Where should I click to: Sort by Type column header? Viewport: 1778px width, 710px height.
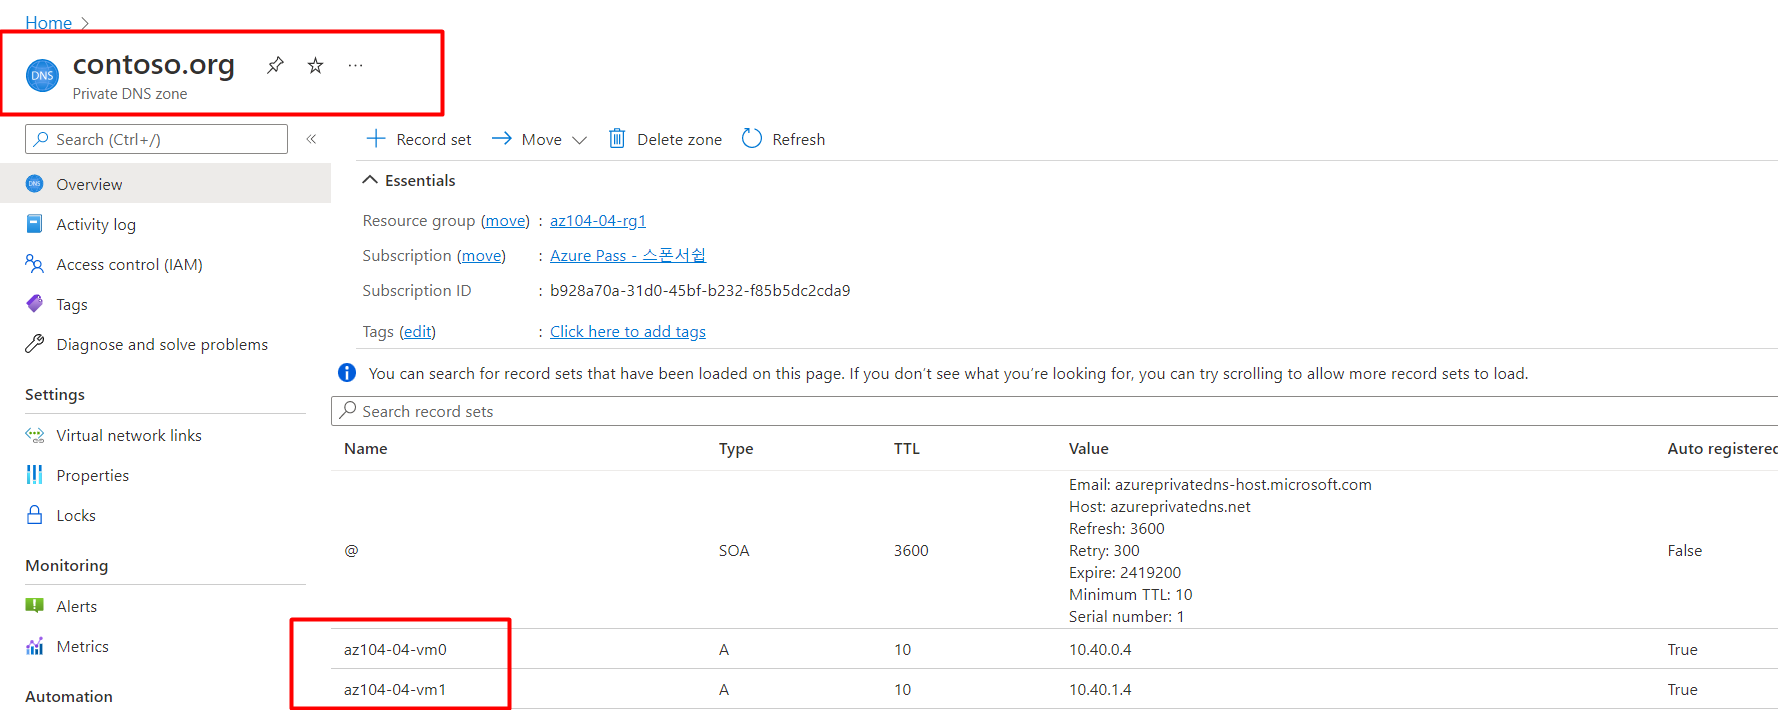pos(736,448)
